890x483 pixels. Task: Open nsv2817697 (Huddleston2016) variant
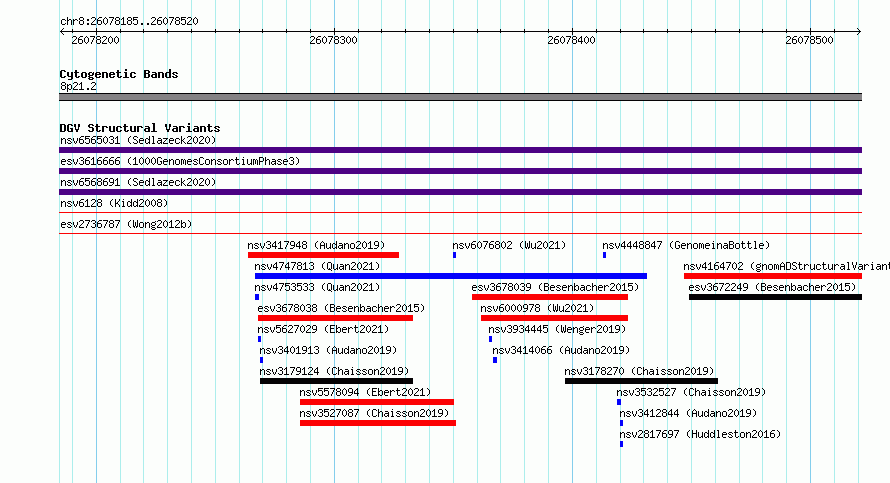point(700,434)
